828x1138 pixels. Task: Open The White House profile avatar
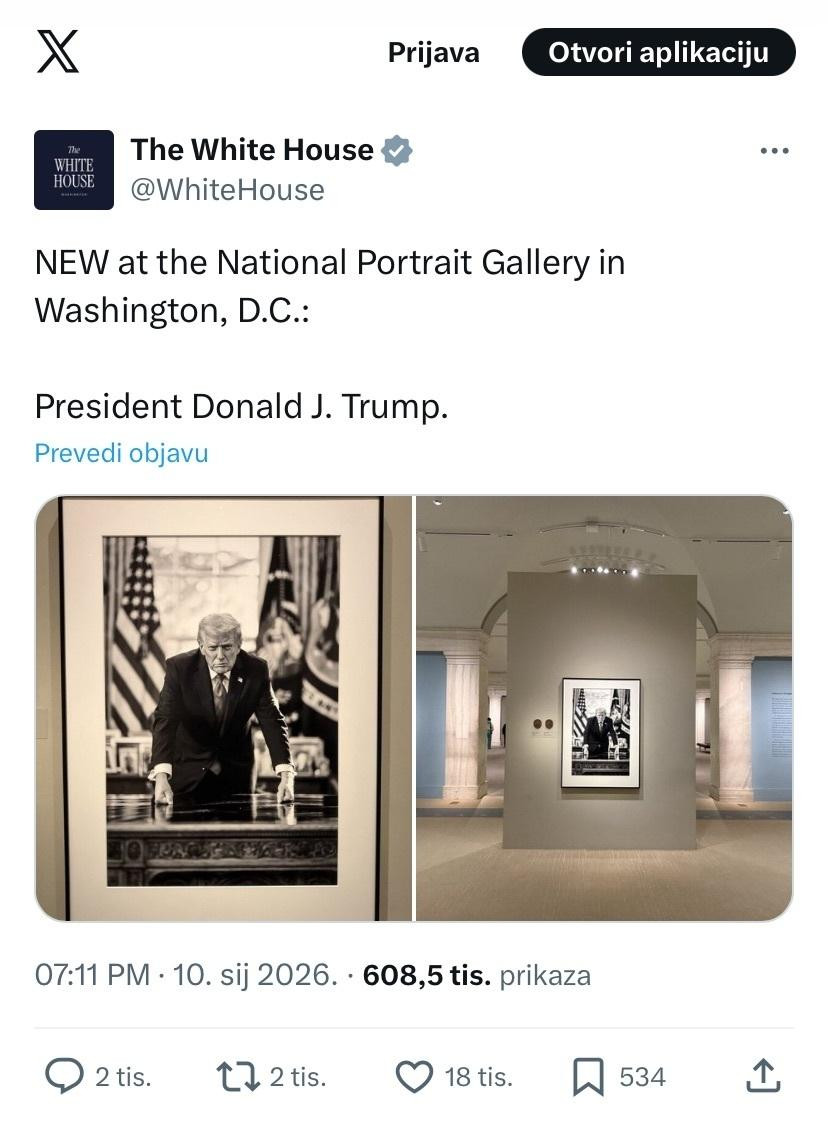74,170
